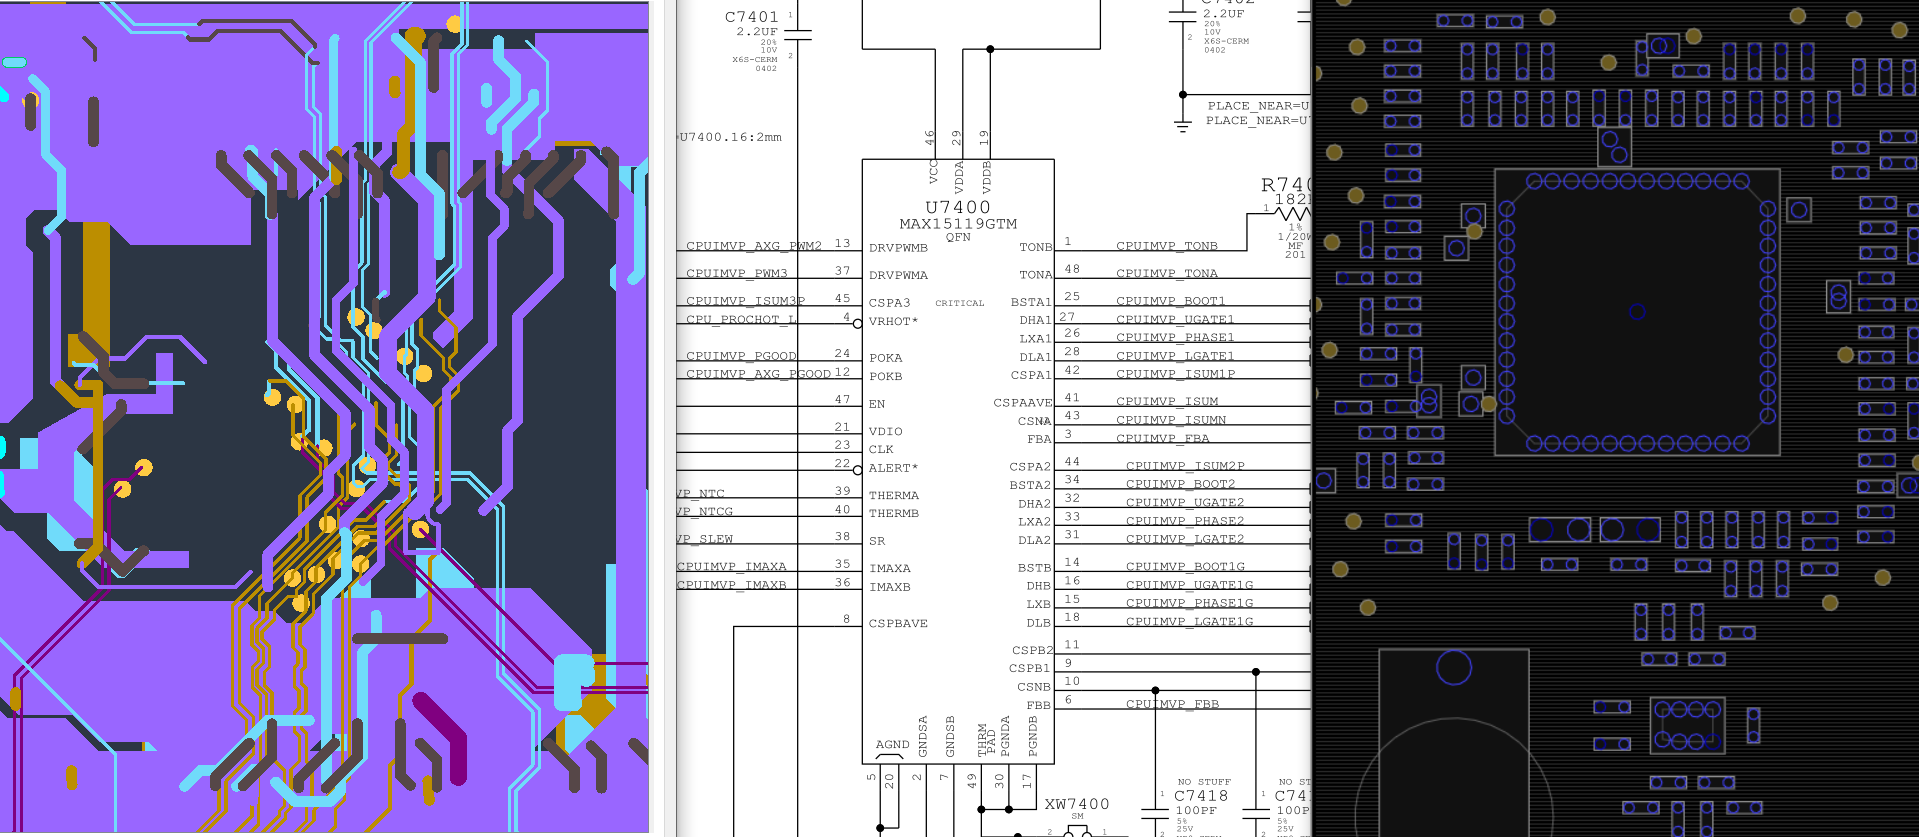Click the C7401 capacitor symbol
The image size is (1919, 837).
(x=798, y=35)
